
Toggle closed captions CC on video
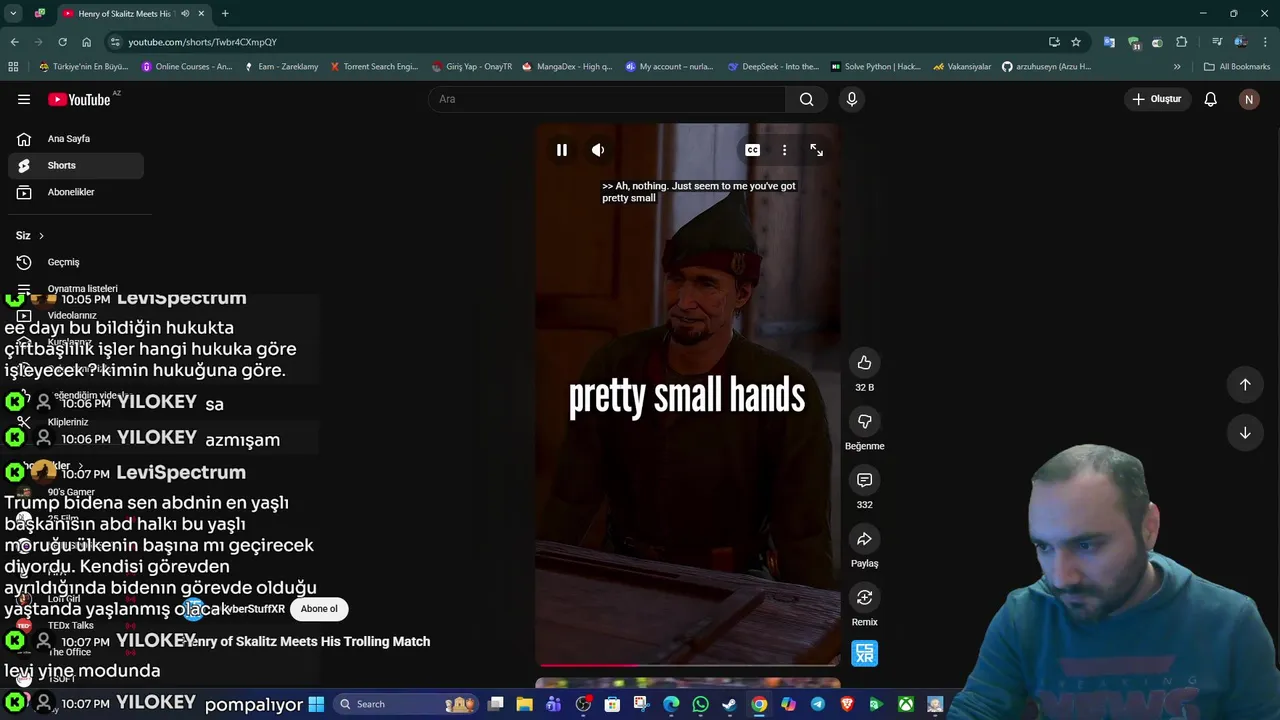[752, 150]
